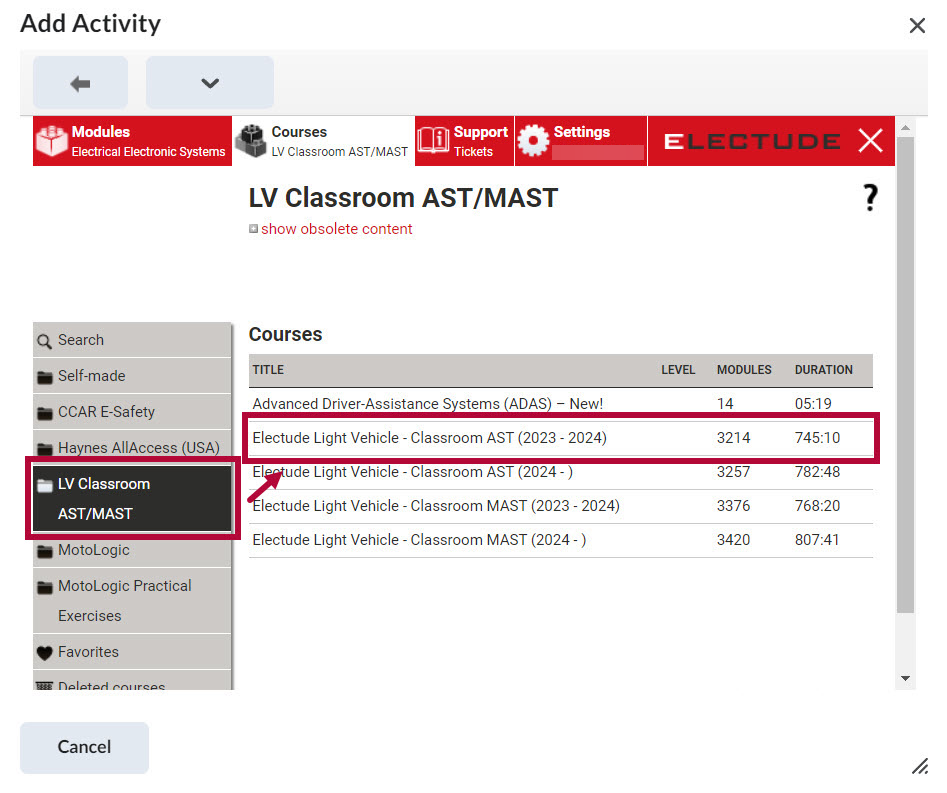Click the MotoLogic folder icon

[45, 552]
